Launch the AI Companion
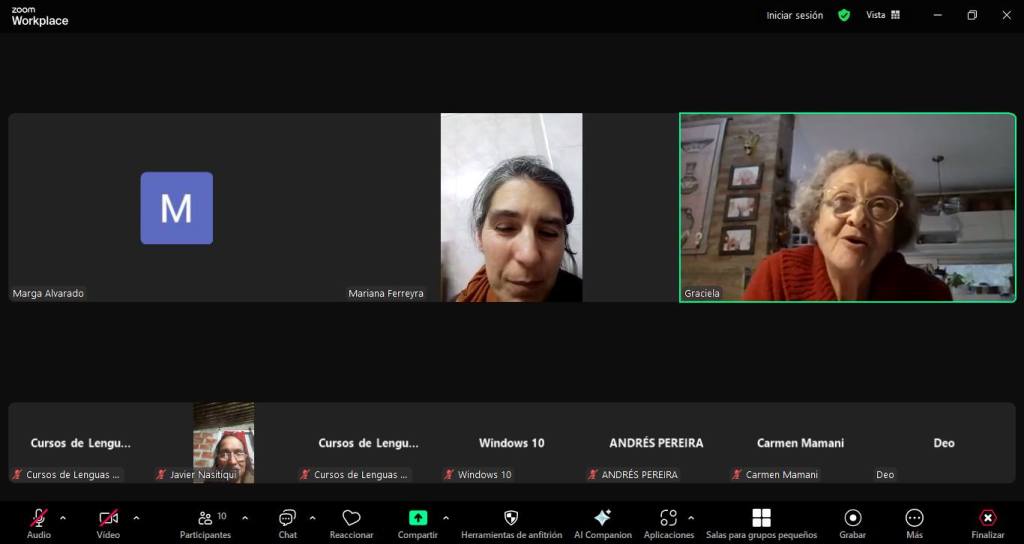 tap(602, 522)
